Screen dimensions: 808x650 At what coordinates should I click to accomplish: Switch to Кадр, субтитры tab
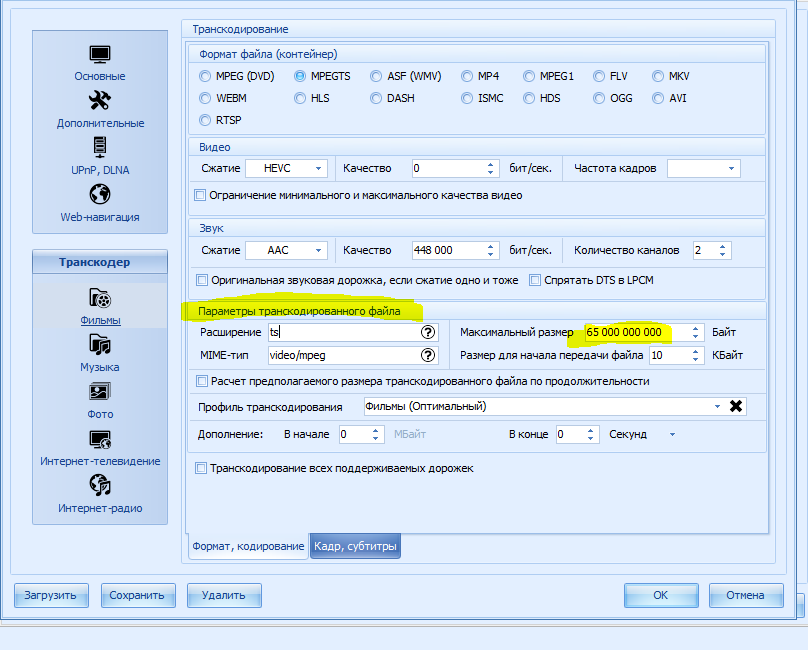355,546
